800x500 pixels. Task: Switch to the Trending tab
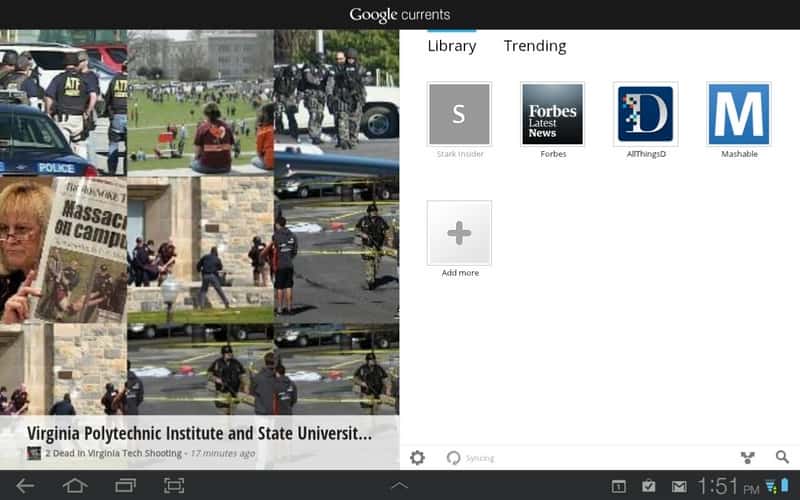pyautogui.click(x=535, y=46)
